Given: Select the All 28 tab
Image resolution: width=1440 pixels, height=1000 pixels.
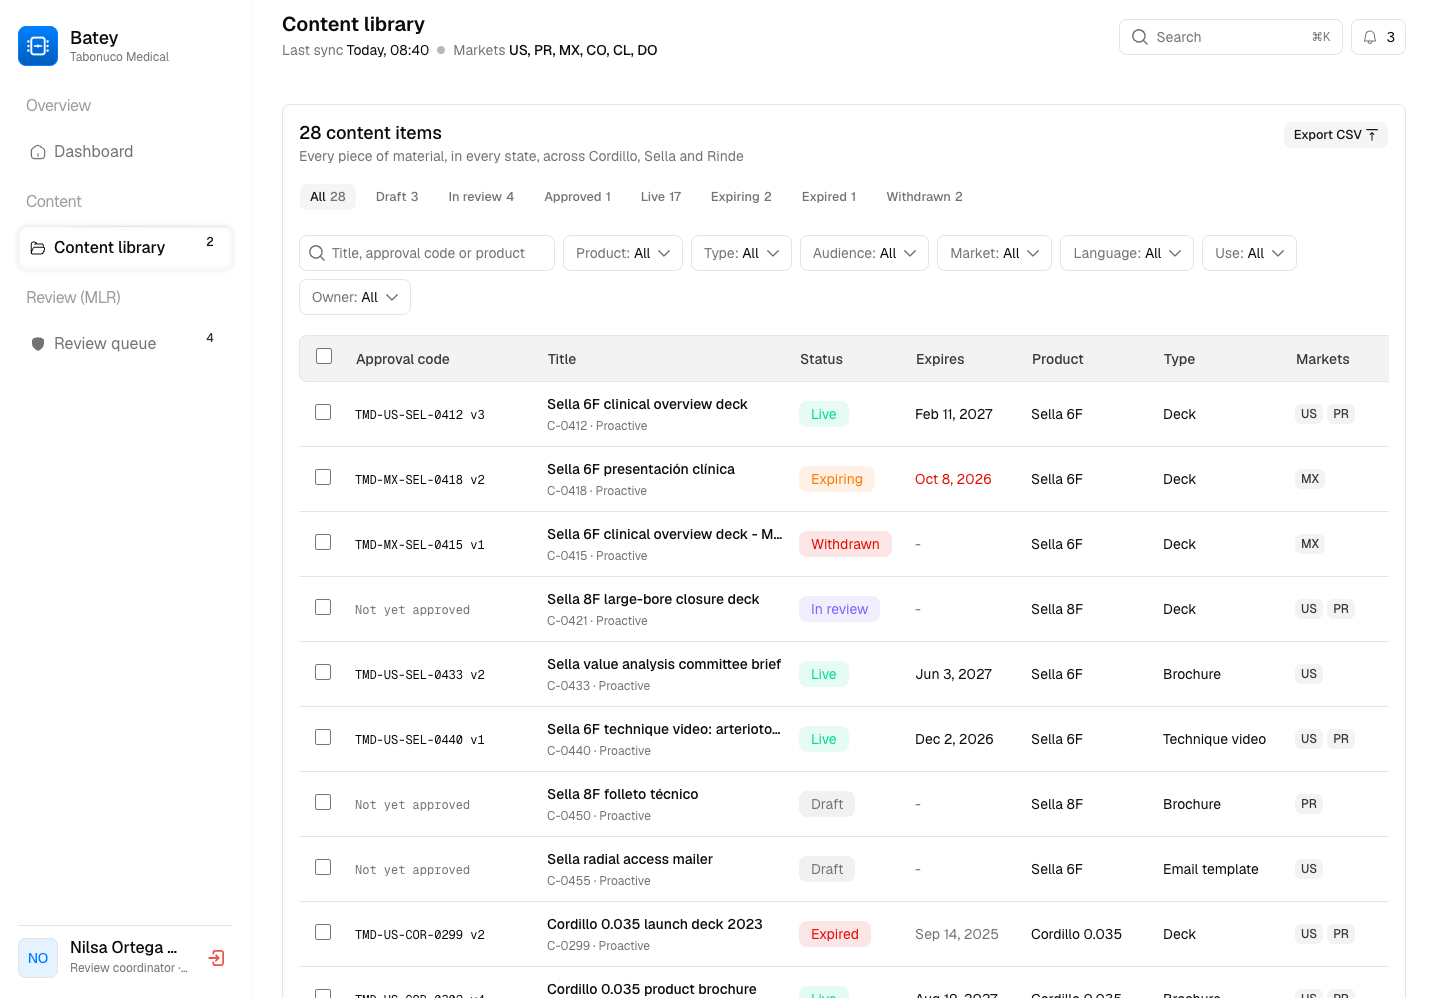Looking at the screenshot, I should point(328,197).
